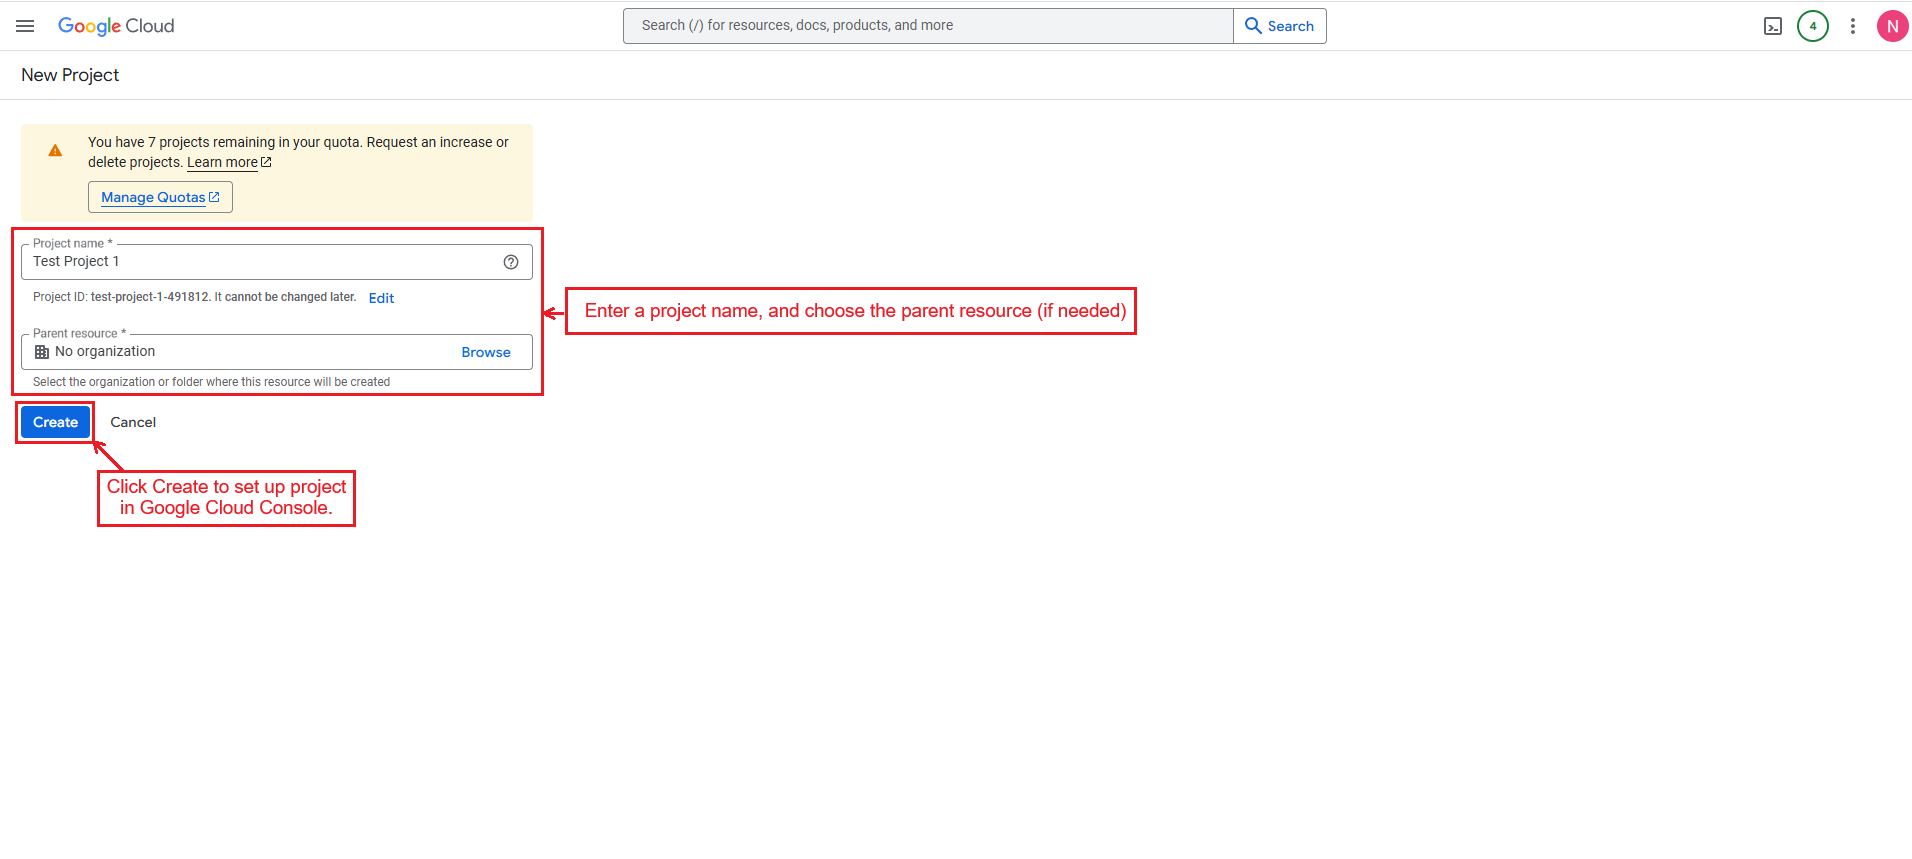Screen dimensions: 1912x859
Task: Edit the project ID
Action: (381, 298)
